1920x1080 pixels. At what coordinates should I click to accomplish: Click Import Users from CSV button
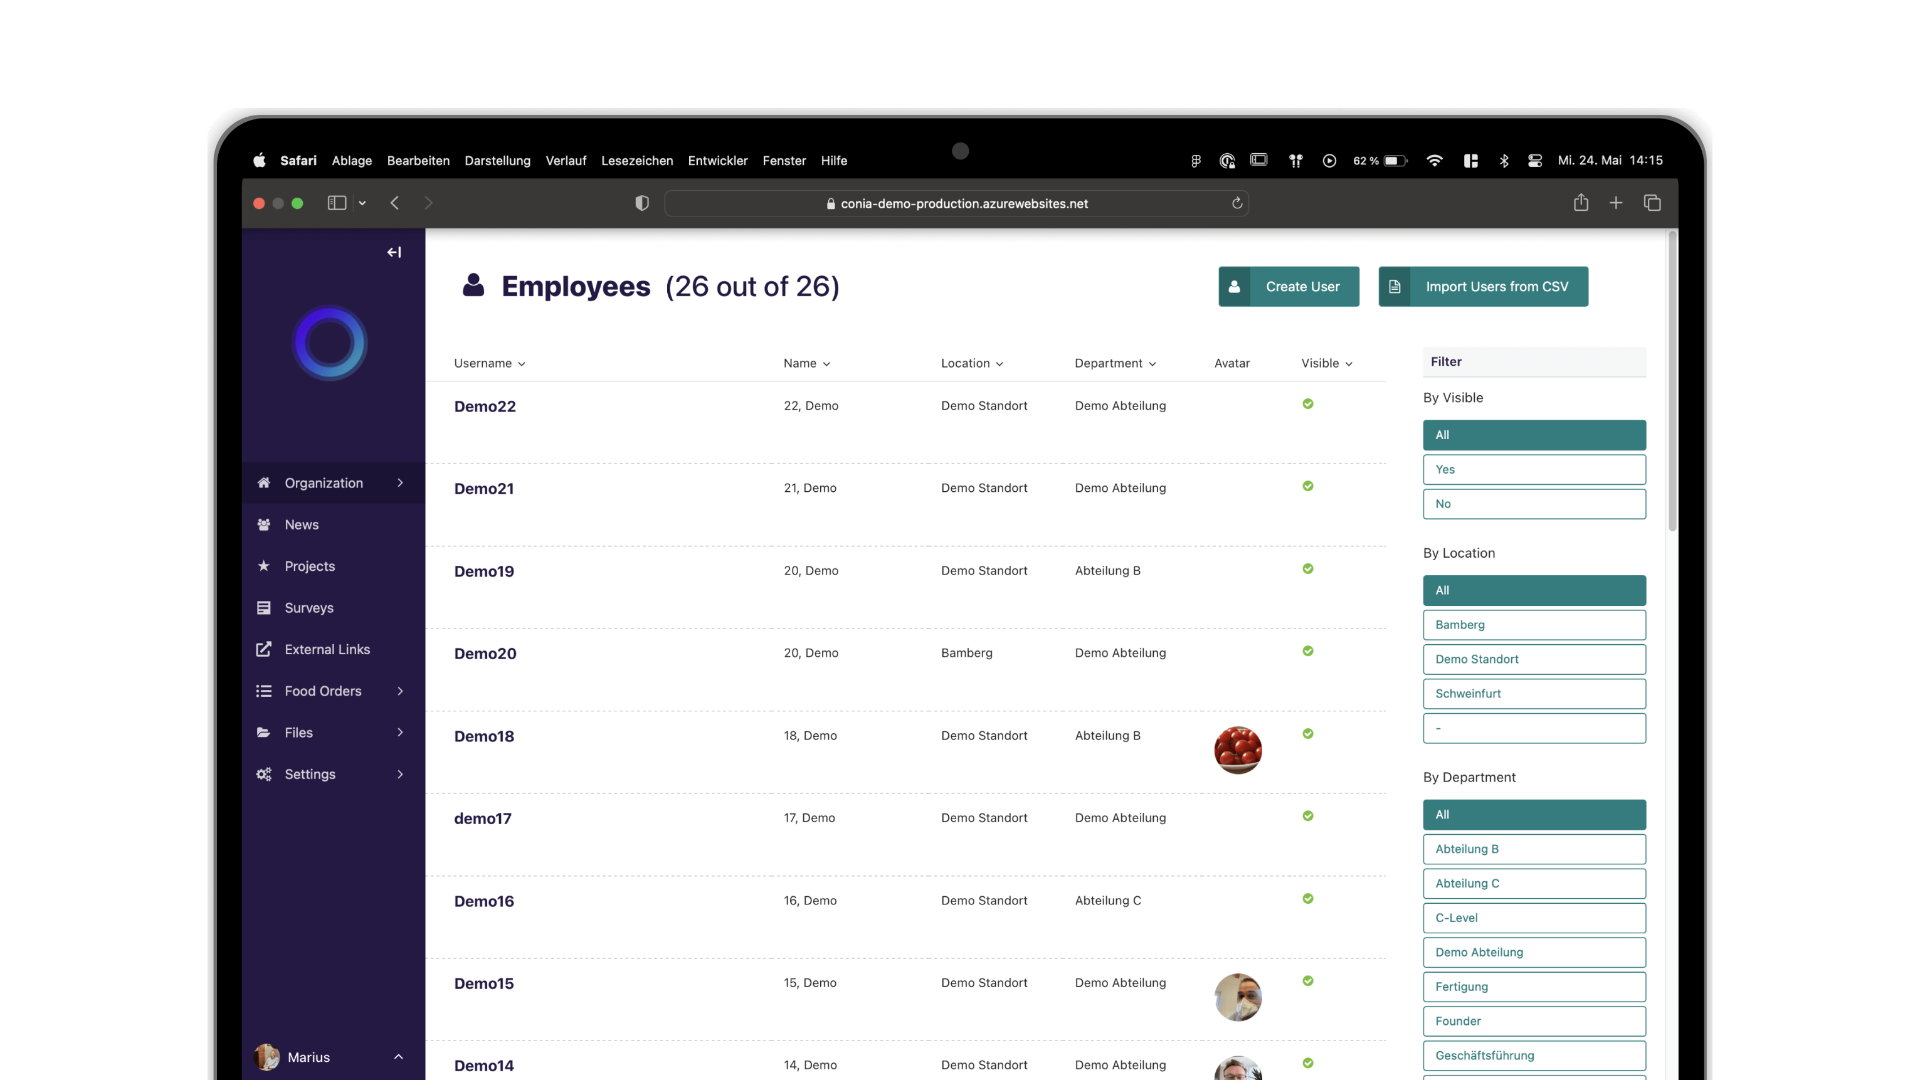[x=1483, y=287]
